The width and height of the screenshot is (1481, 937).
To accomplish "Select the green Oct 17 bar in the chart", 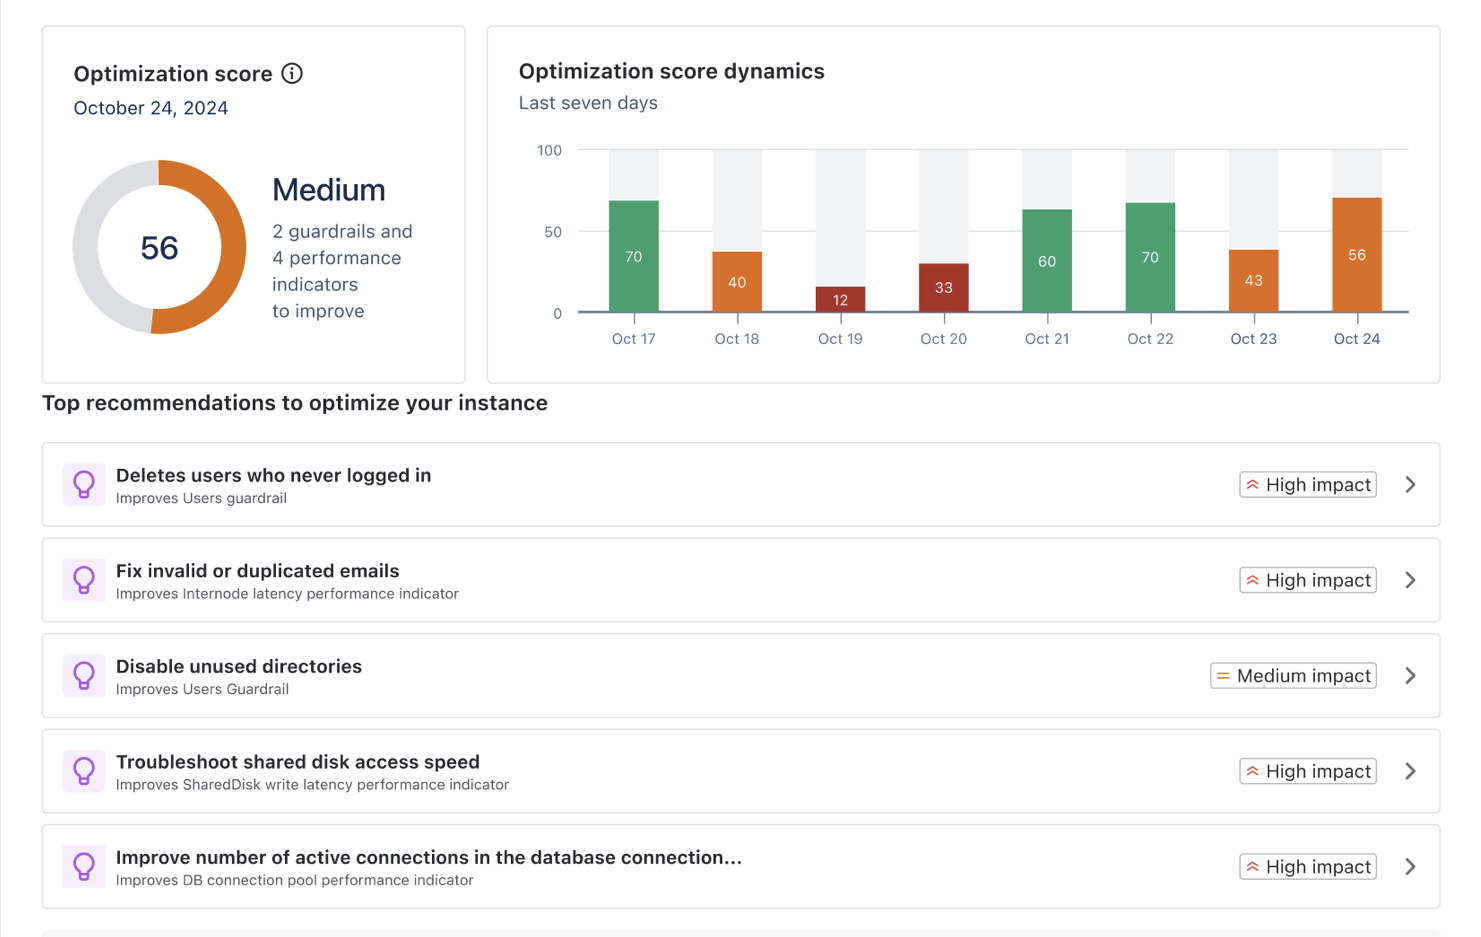I will coord(633,255).
